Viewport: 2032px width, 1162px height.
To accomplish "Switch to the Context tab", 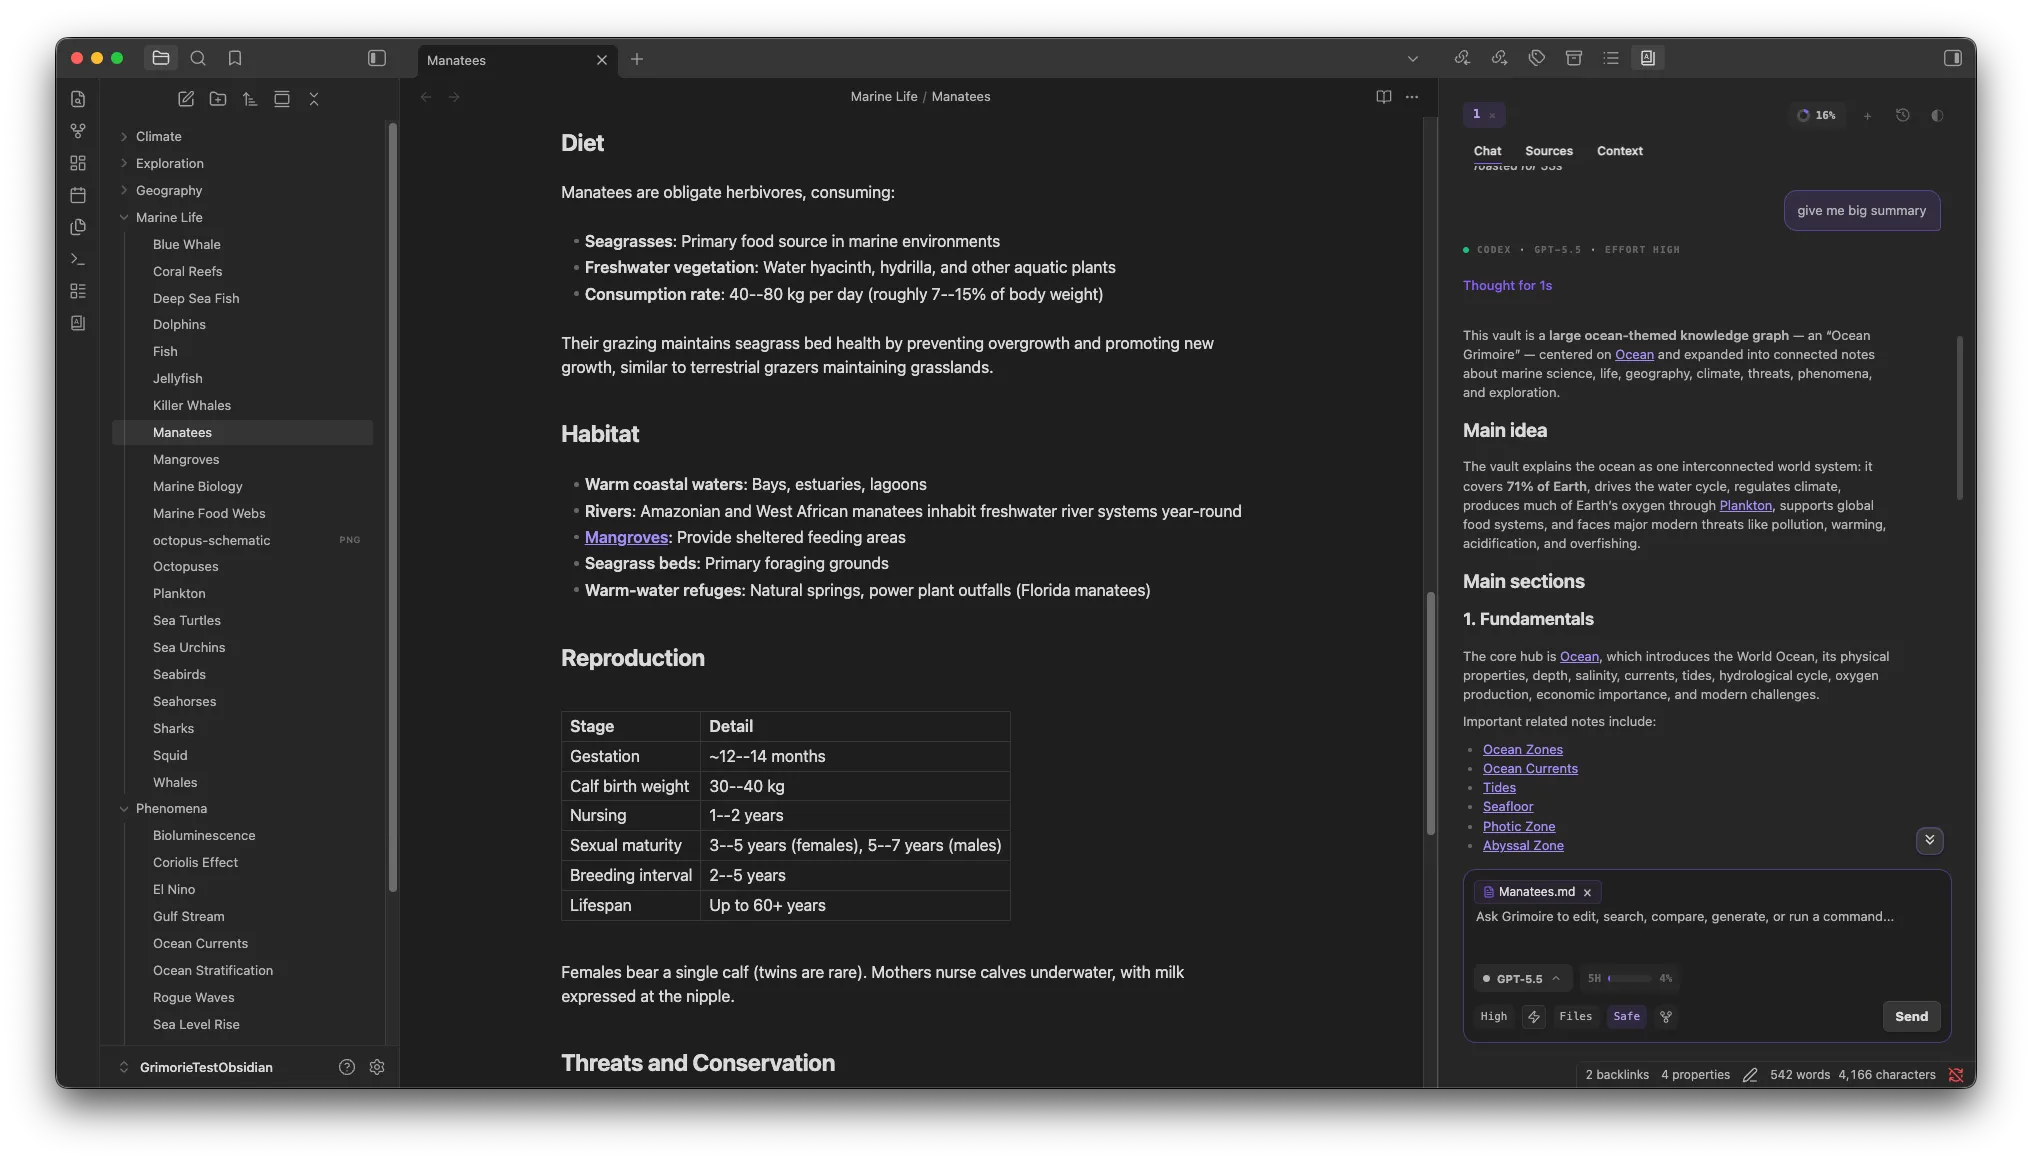I will pos(1619,151).
